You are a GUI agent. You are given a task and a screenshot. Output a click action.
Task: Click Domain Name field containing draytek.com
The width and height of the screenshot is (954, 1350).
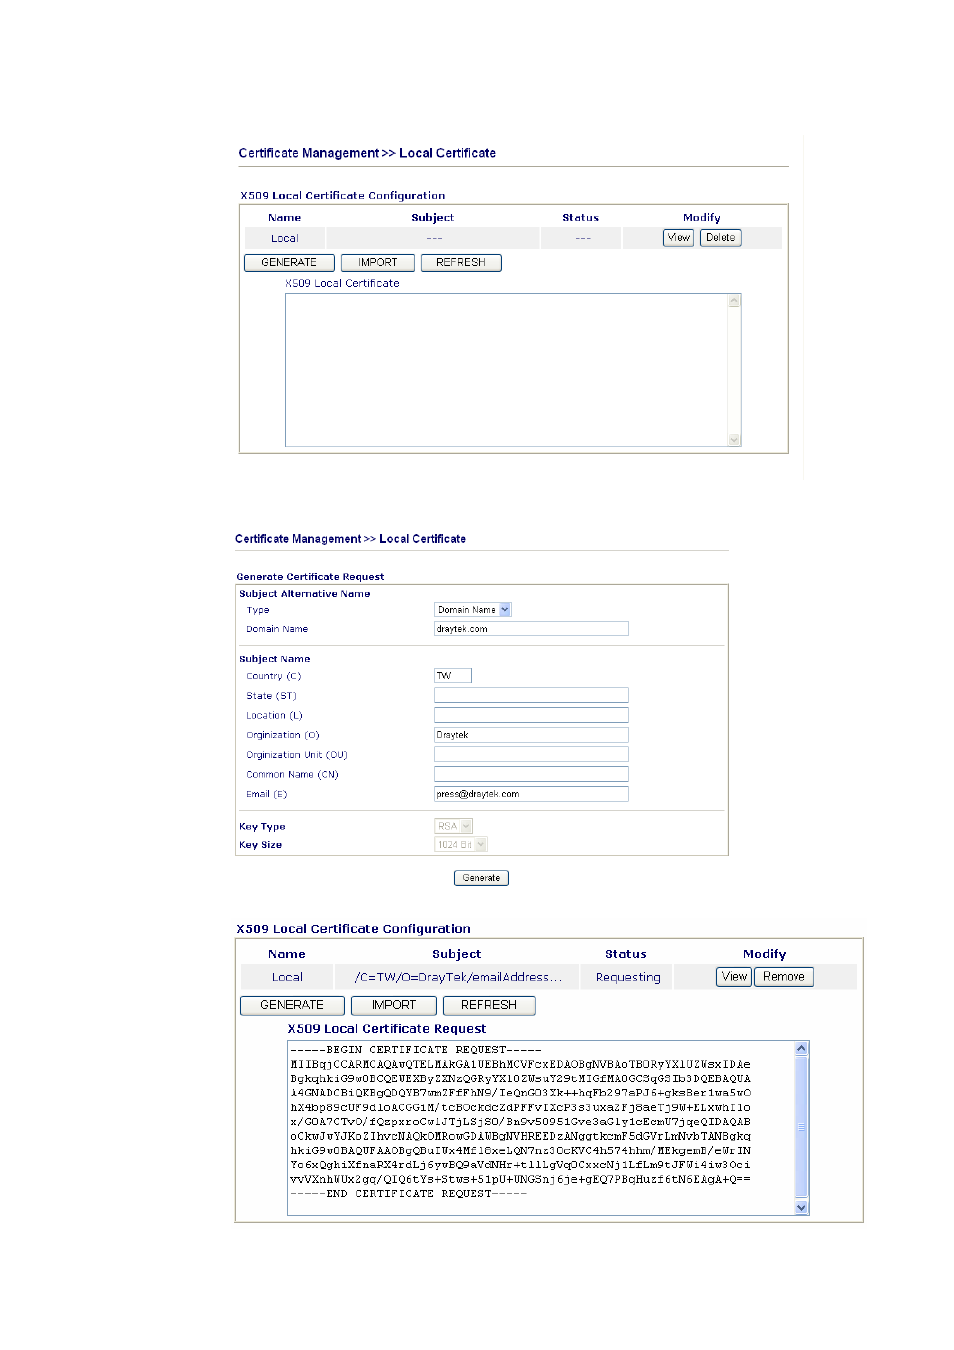531,629
